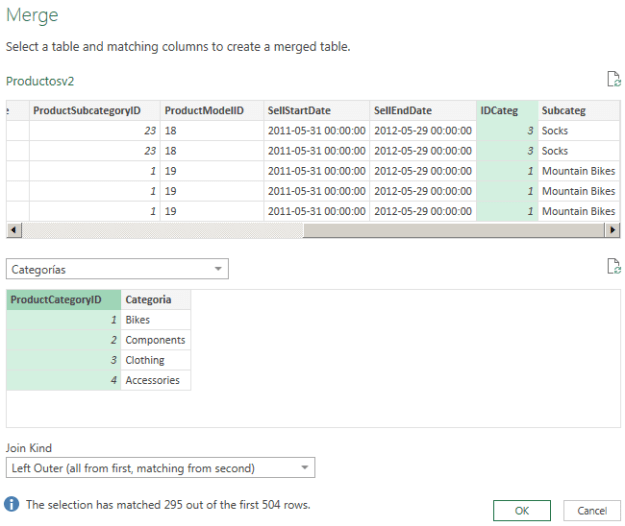Click the horizontal scrollbar right arrow

tap(613, 230)
